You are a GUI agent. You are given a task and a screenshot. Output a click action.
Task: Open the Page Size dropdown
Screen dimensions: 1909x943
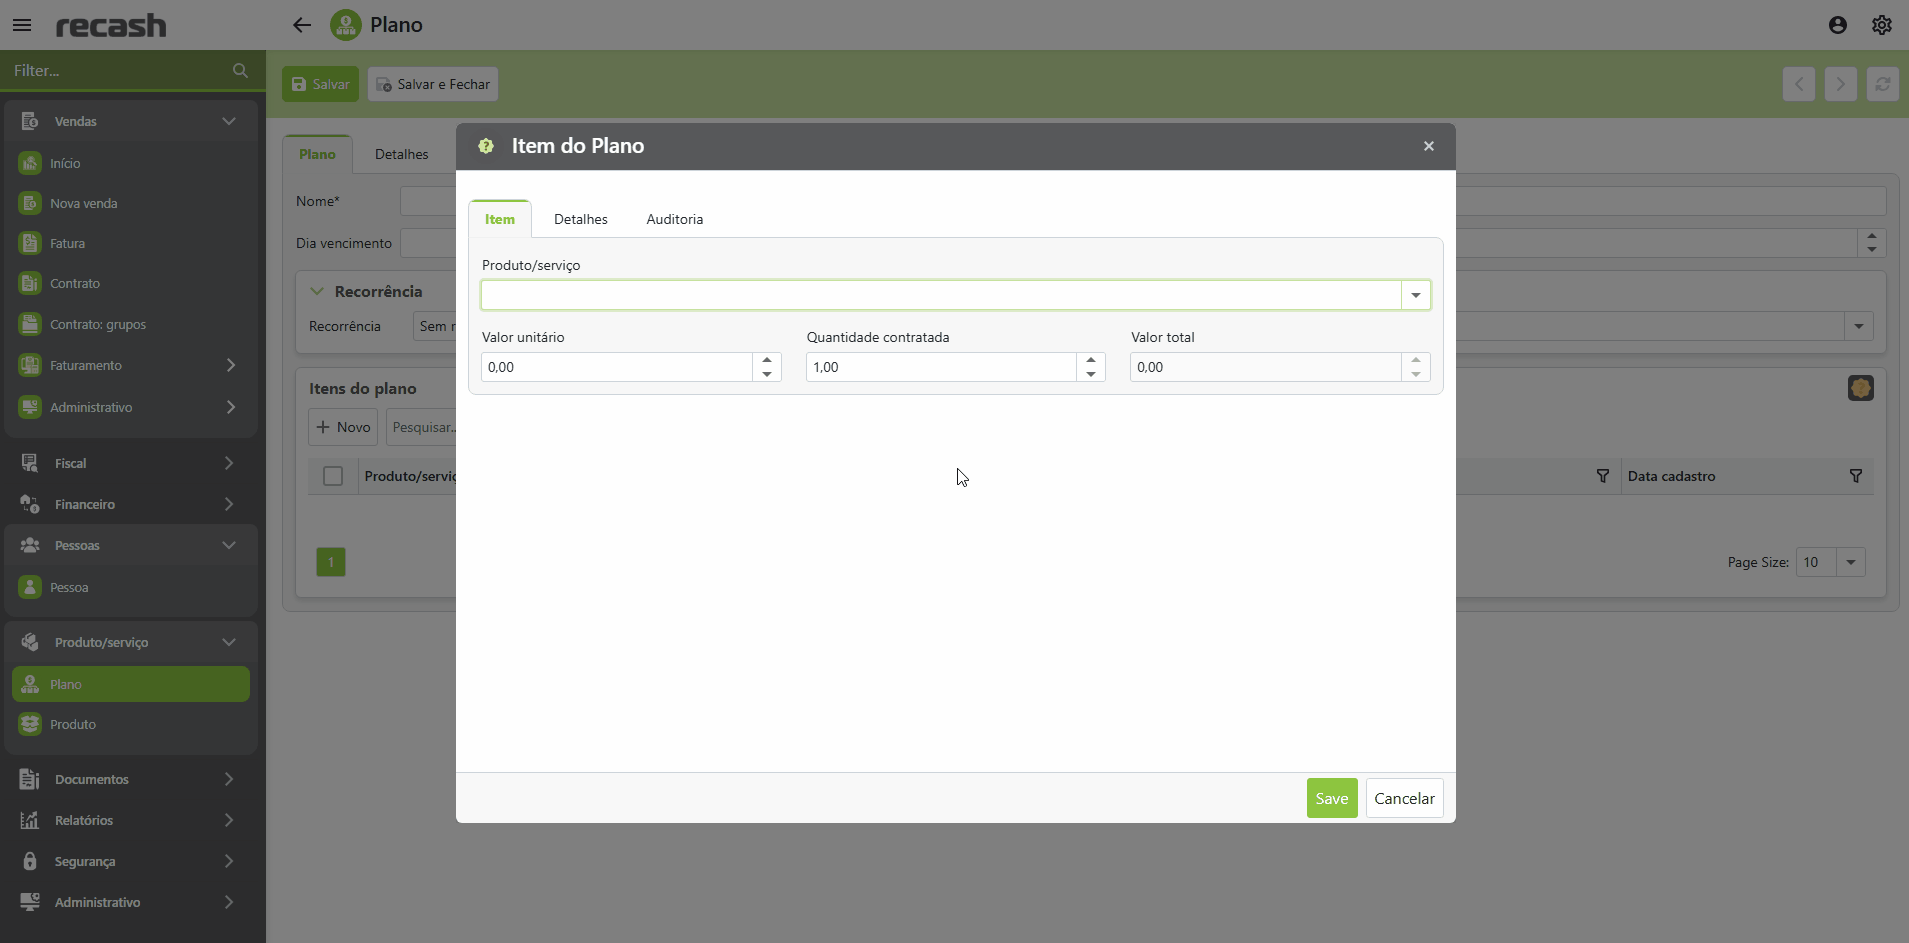[x=1850, y=562]
